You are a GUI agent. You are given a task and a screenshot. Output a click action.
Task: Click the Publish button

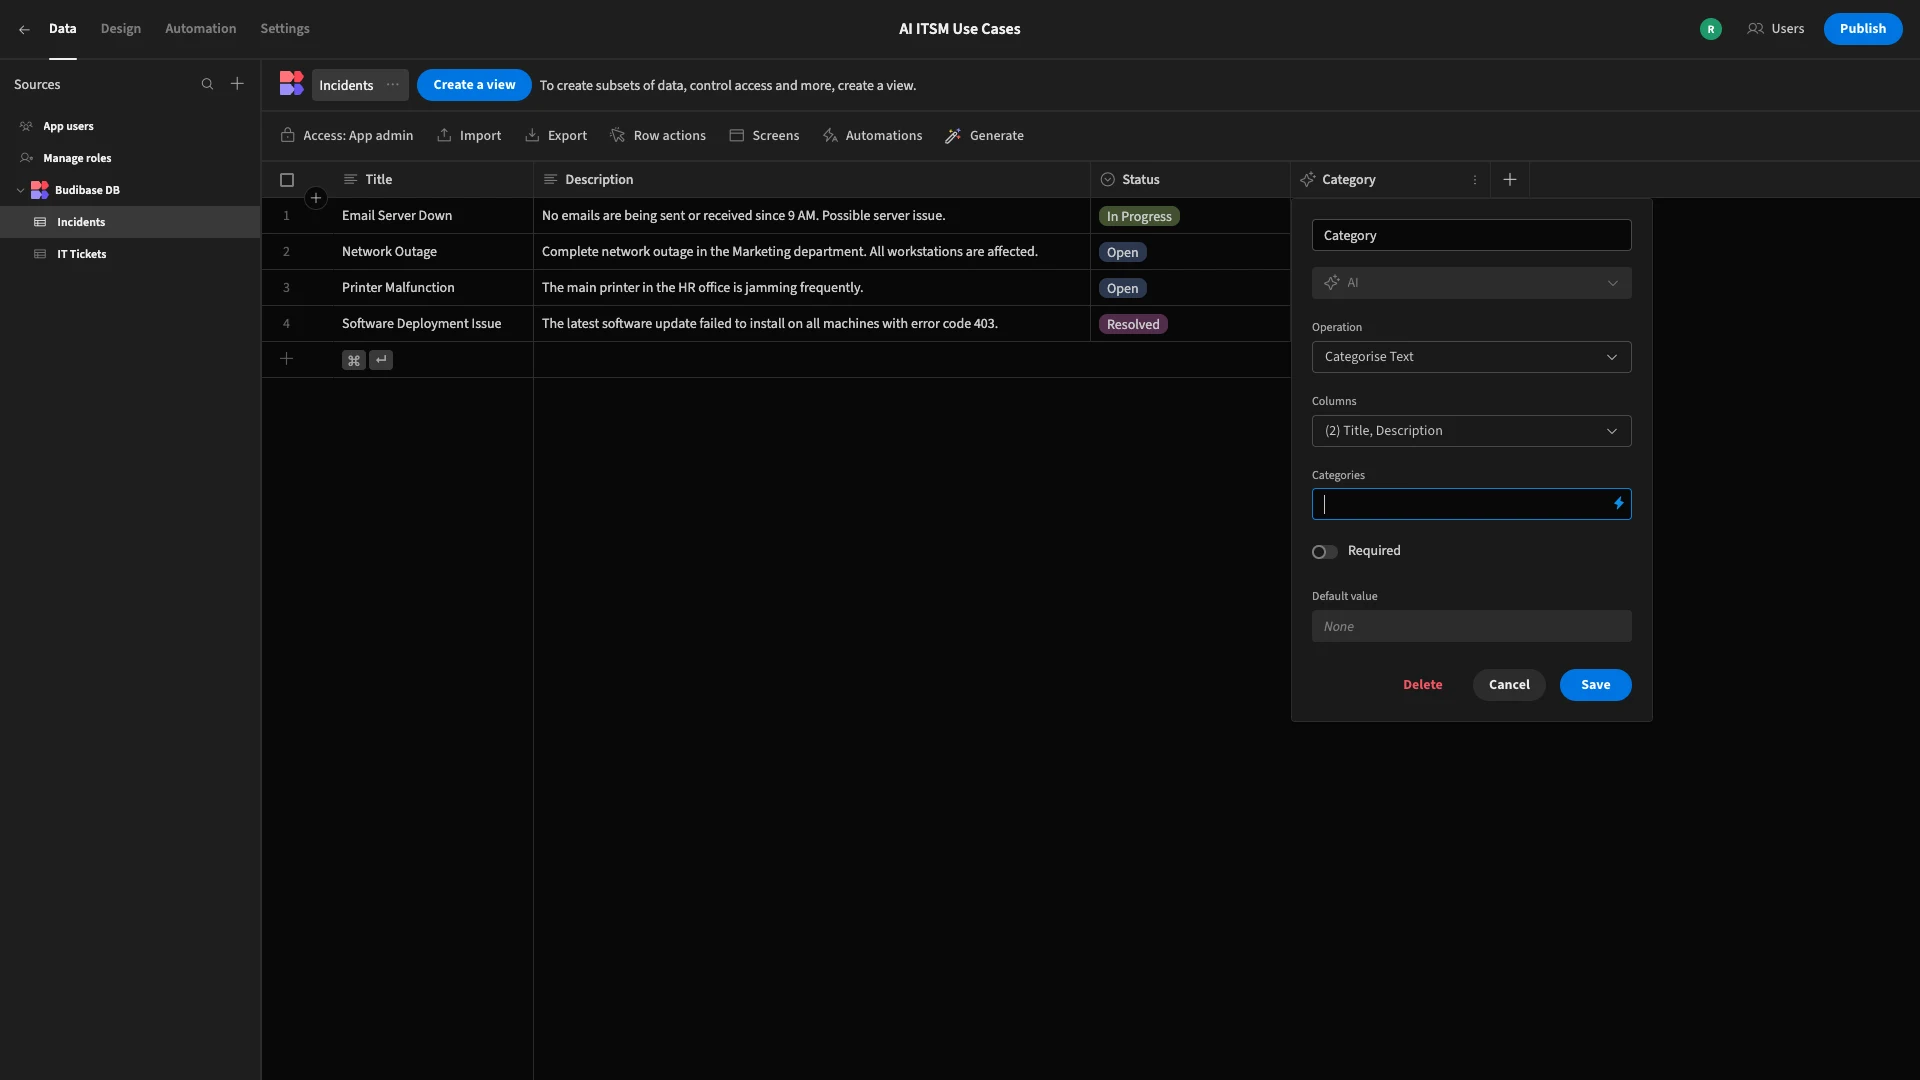pos(1863,29)
